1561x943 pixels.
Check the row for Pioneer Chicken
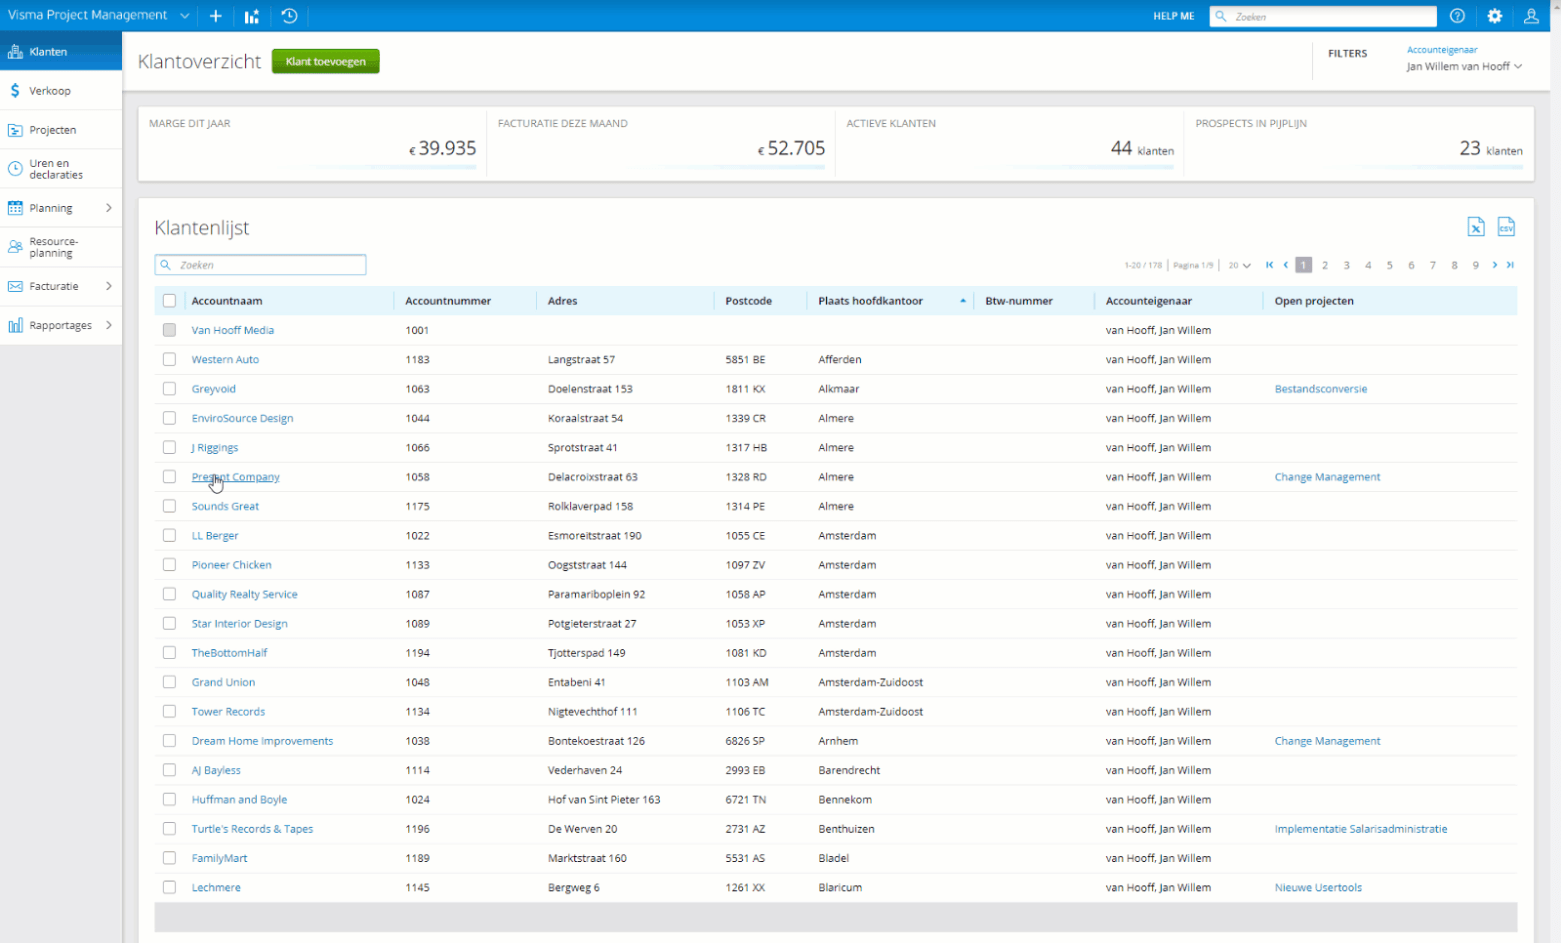tap(169, 564)
